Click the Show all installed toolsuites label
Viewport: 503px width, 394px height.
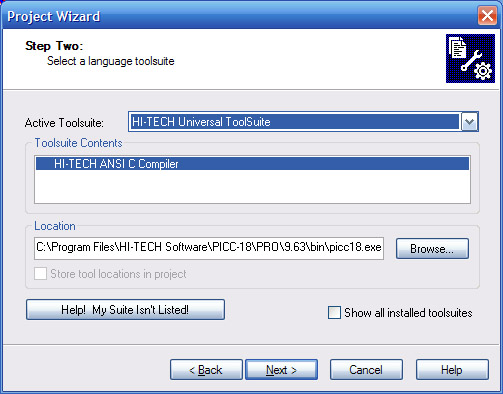point(408,313)
